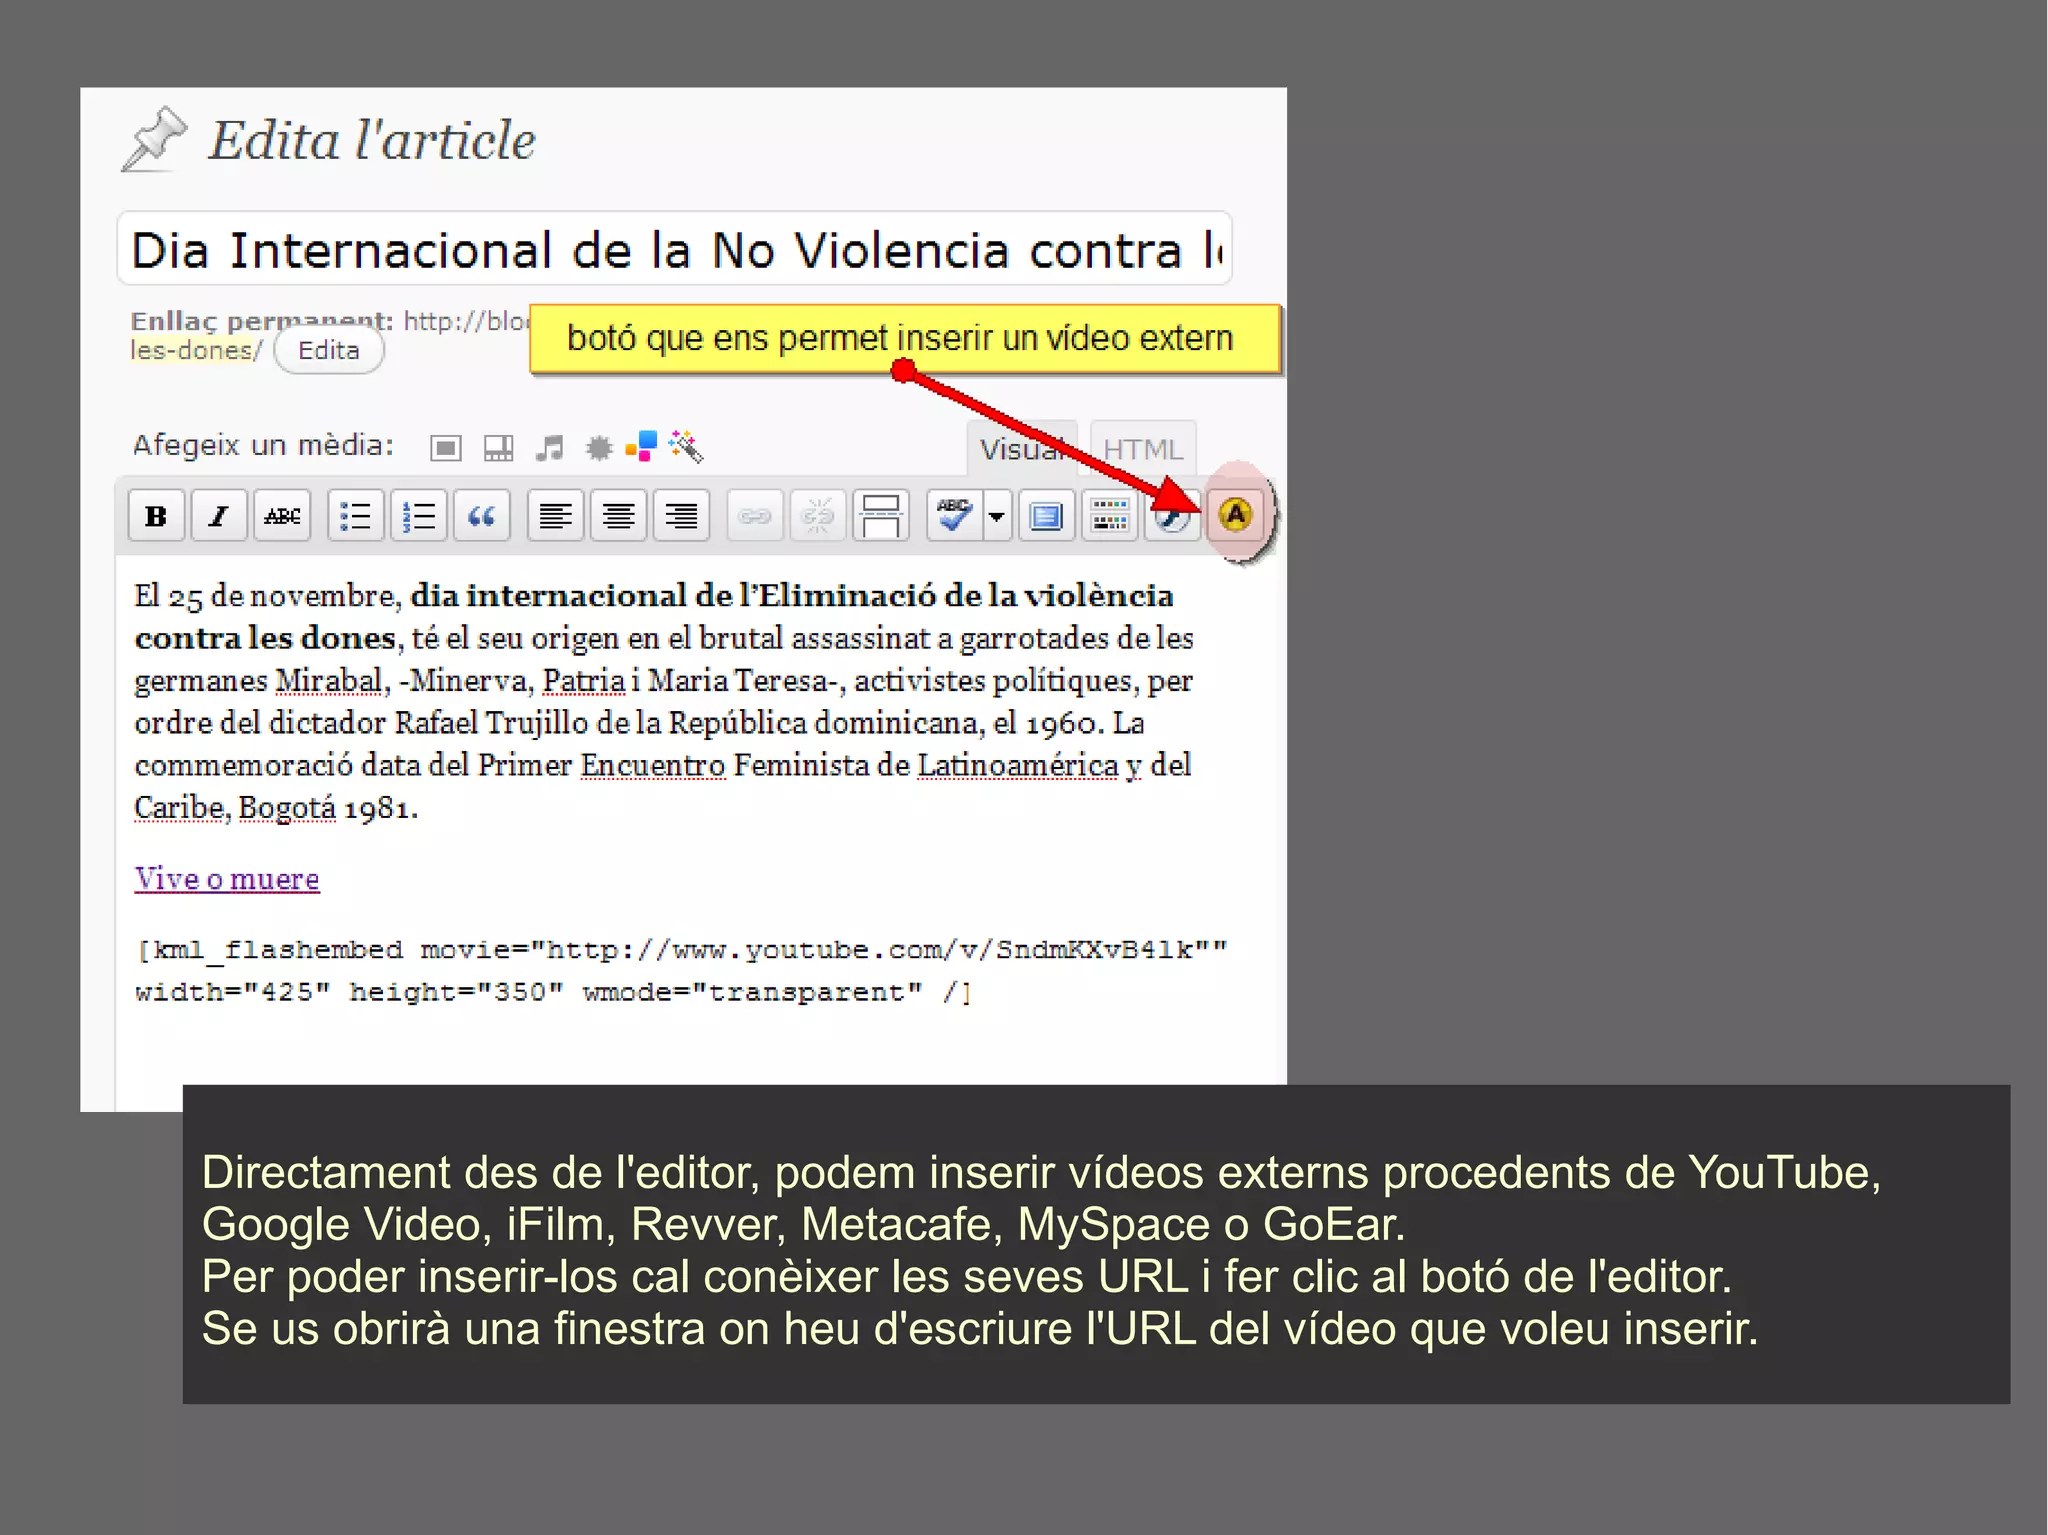Screen dimensions: 2048x1535
Task: Add audio via music note icon
Action: coord(549,448)
